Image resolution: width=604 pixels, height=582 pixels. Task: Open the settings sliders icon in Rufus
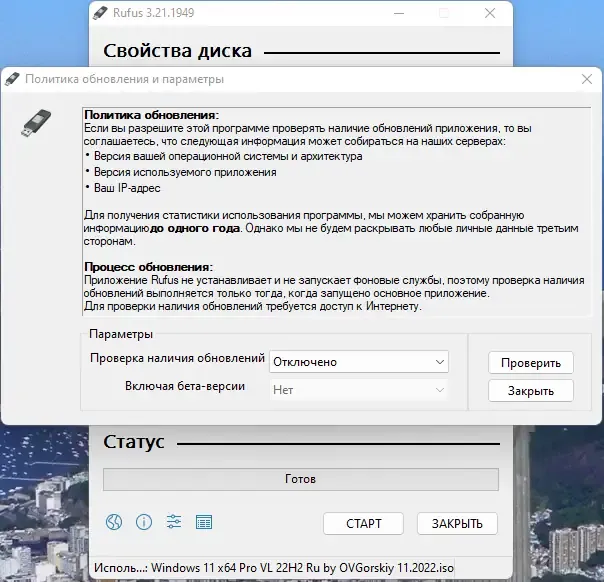(x=174, y=522)
